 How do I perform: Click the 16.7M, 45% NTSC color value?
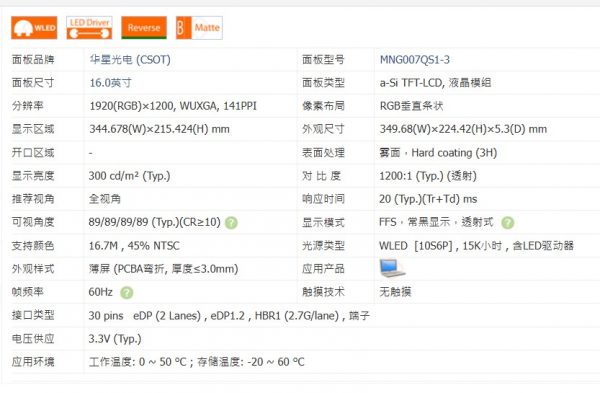point(134,246)
